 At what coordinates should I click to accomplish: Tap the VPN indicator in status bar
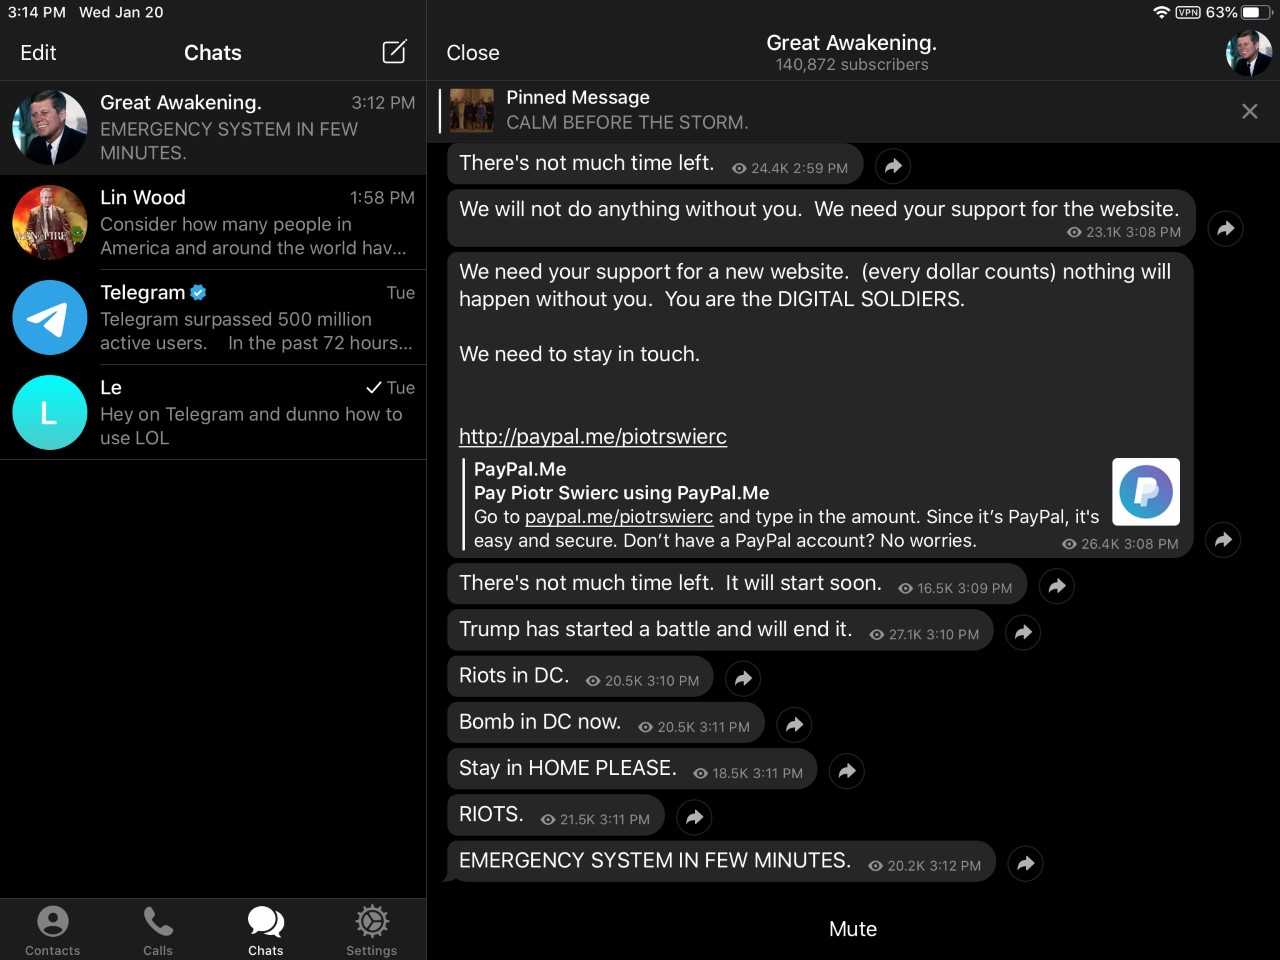1188,12
